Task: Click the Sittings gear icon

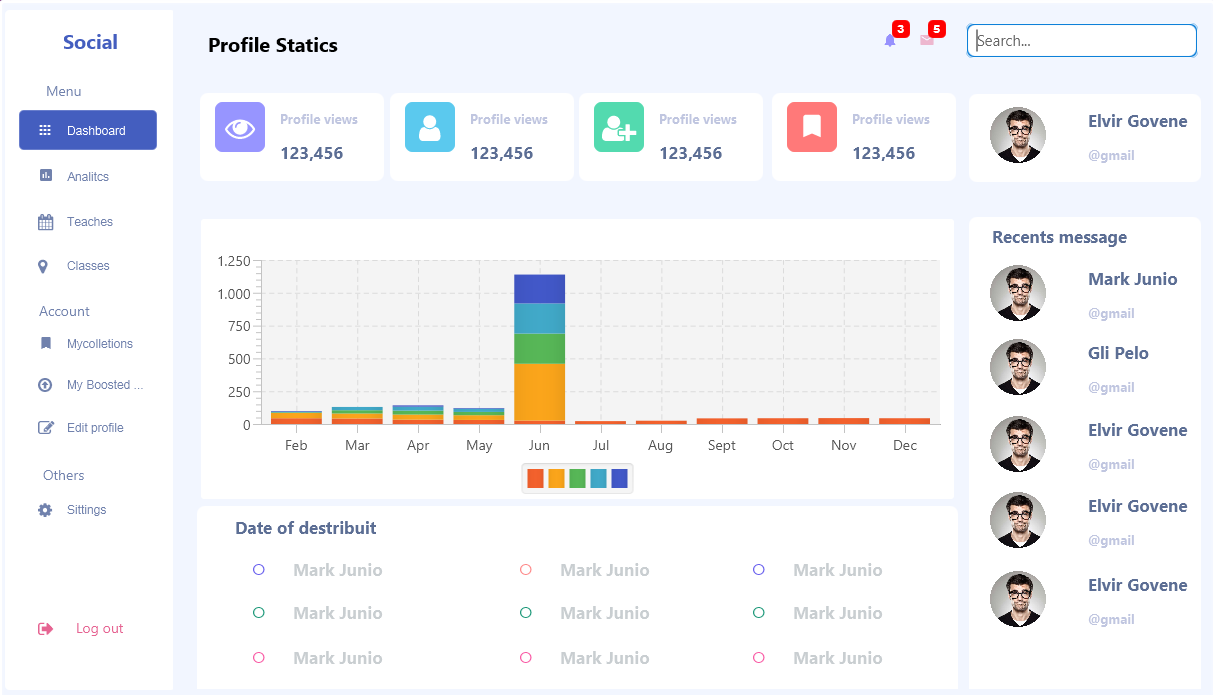Action: tap(45, 510)
